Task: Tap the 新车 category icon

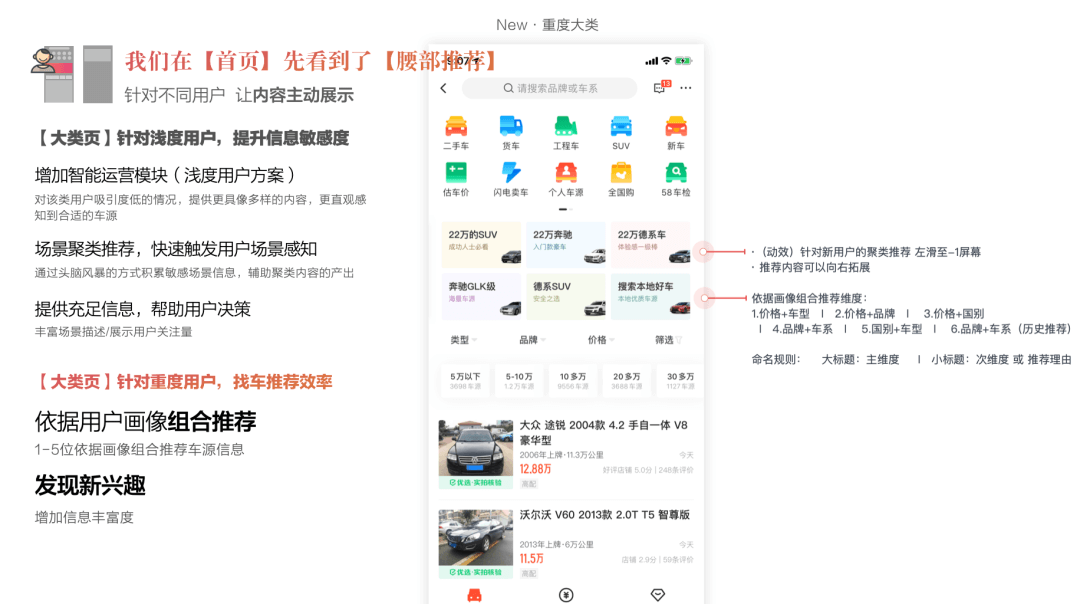Action: (676, 127)
